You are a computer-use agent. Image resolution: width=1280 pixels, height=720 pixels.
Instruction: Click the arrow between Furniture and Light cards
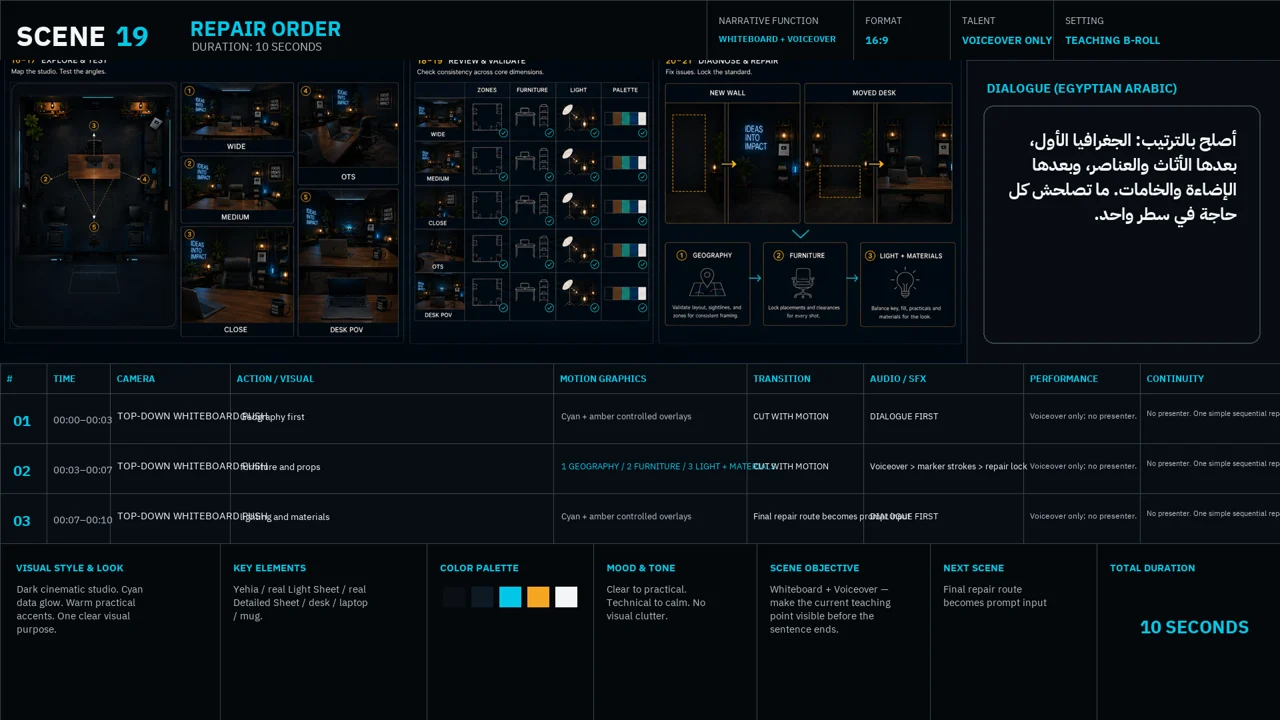click(x=853, y=279)
